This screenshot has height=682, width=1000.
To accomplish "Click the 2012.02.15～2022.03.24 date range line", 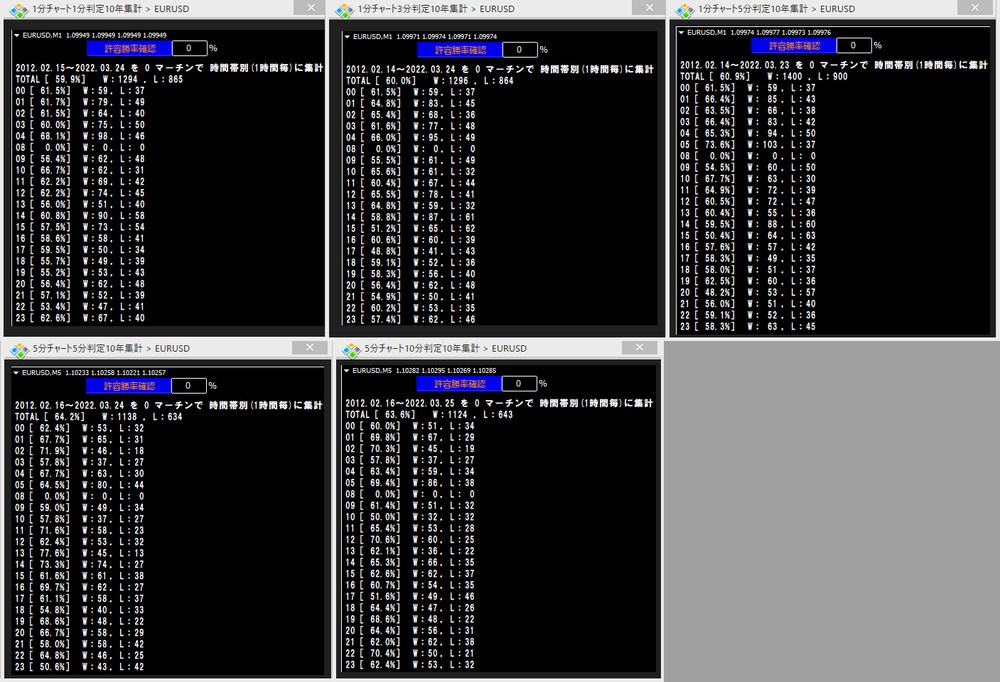I will (x=168, y=68).
